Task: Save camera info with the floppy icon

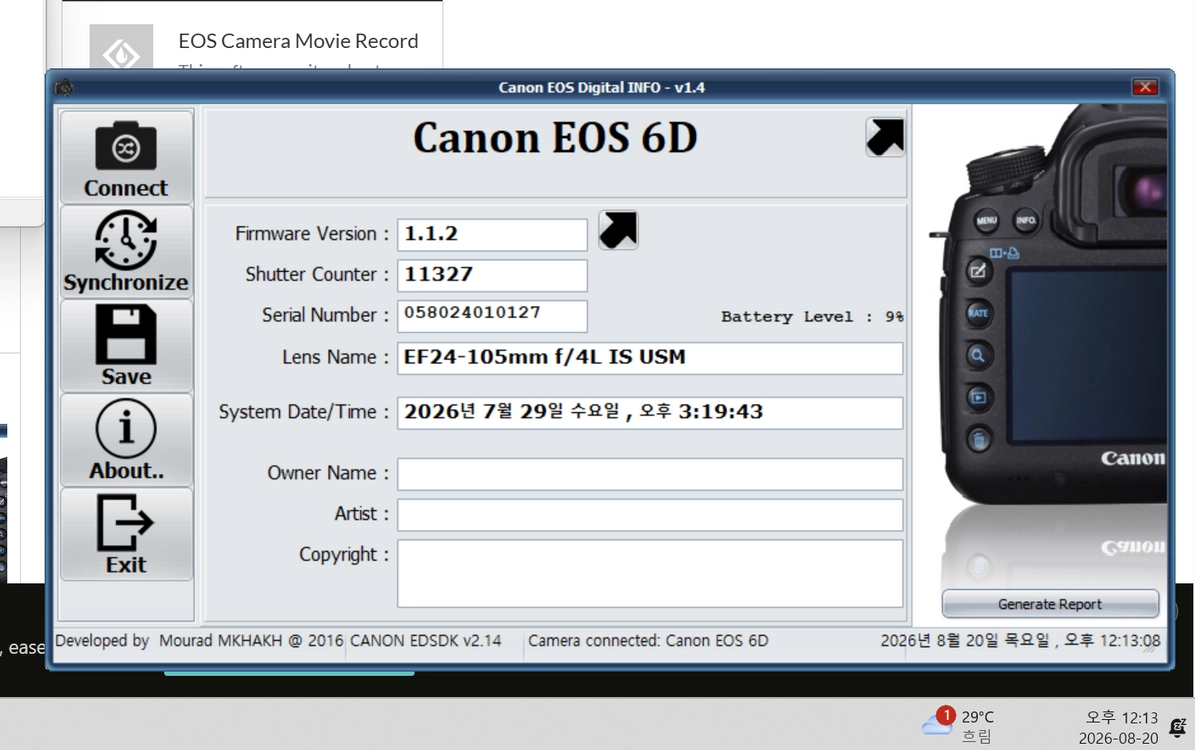Action: [127, 346]
